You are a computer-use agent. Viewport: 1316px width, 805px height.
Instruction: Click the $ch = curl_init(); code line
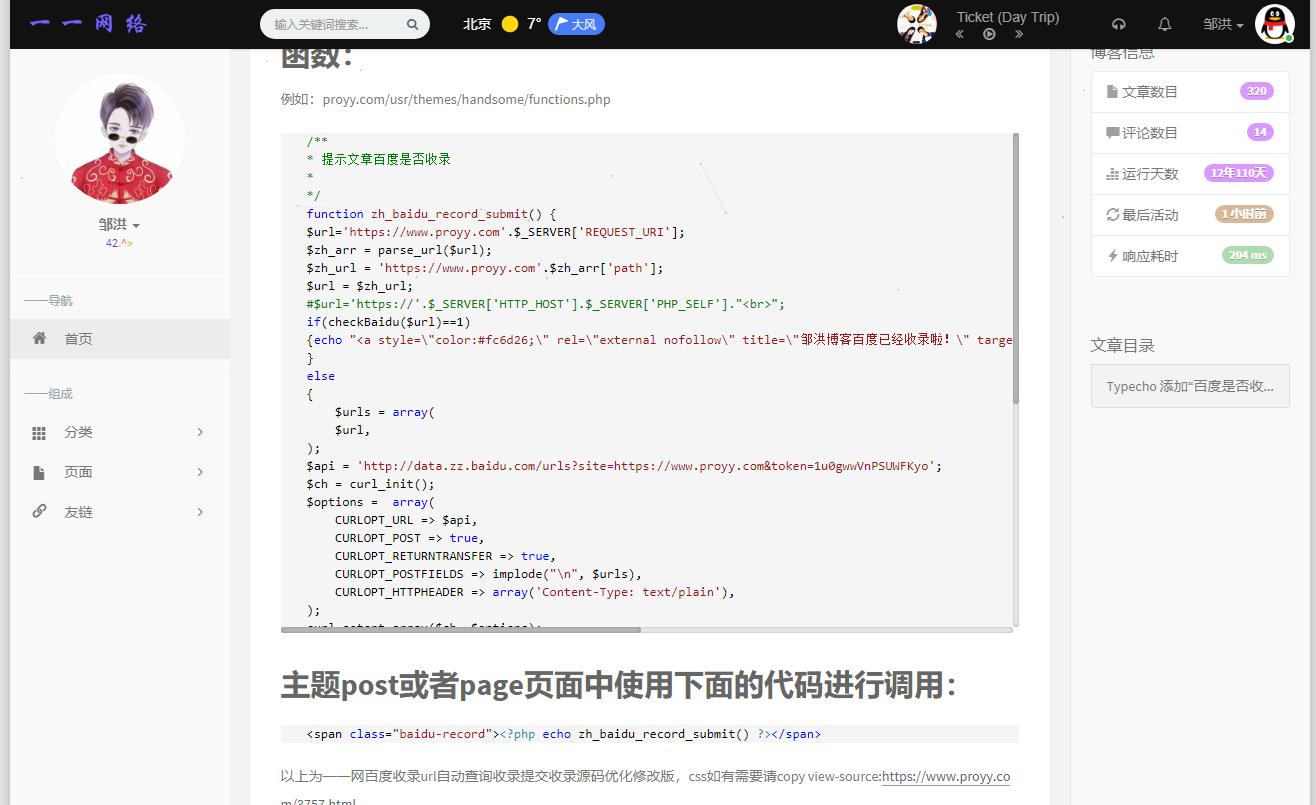[x=371, y=483]
